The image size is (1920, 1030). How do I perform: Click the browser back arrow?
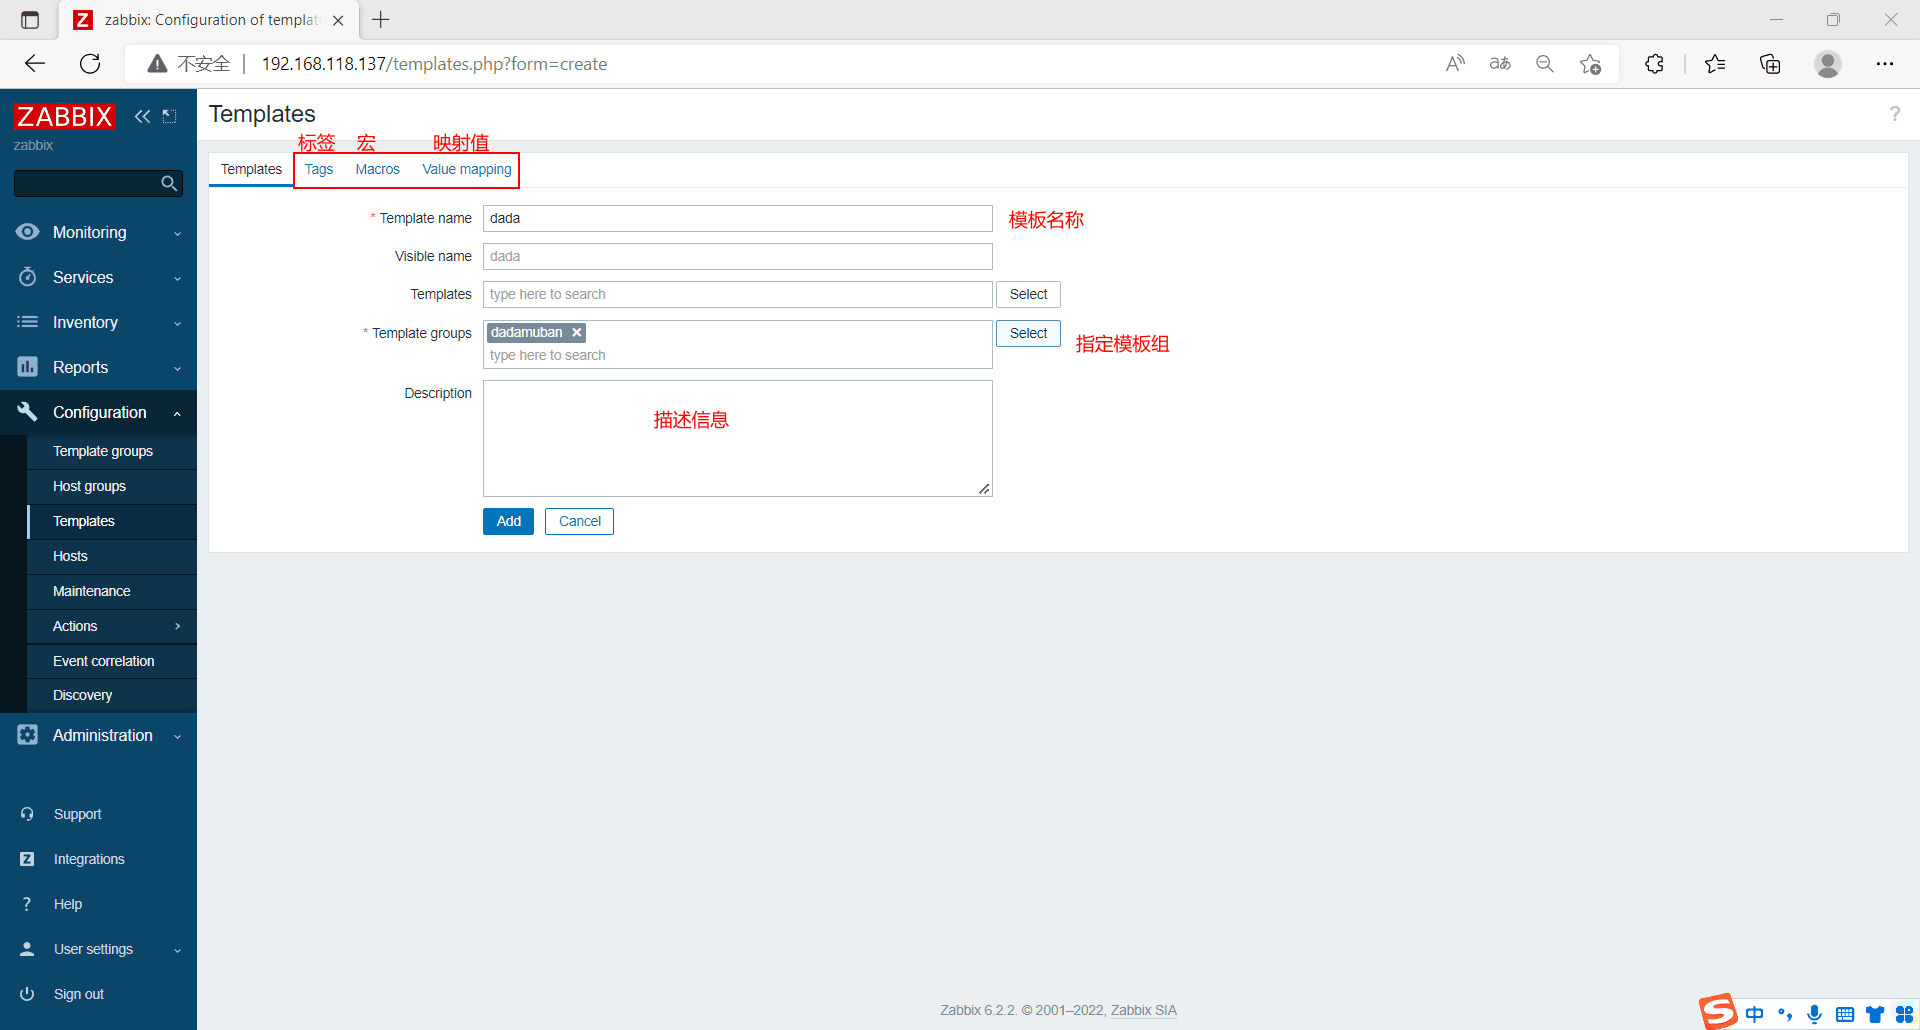pos(35,64)
